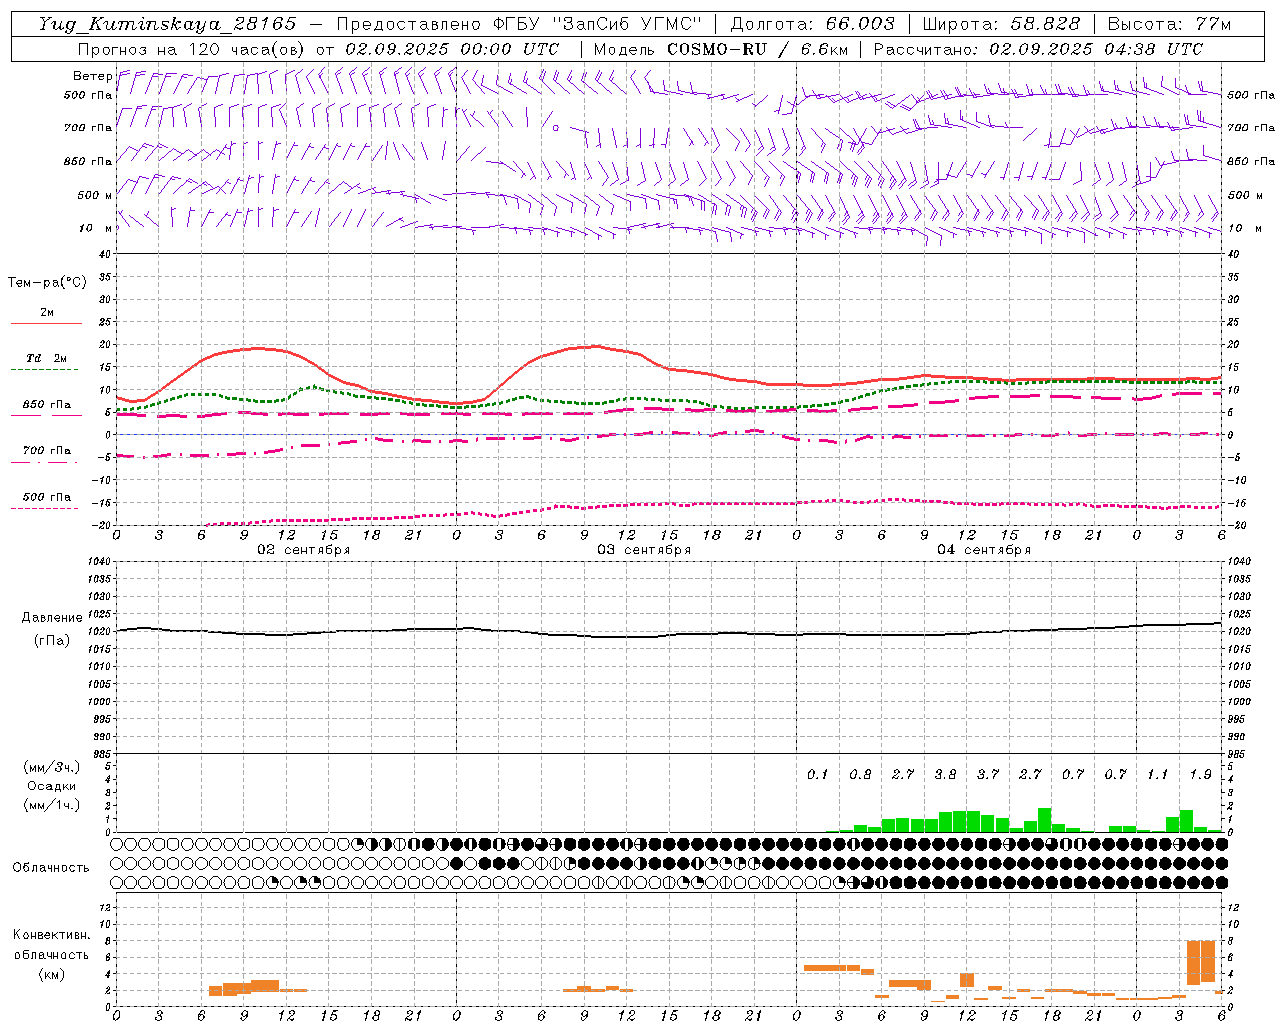Viewport: 1280px width, 1024px height.
Task: Click the precipitation total 3.8
Action: 945,774
